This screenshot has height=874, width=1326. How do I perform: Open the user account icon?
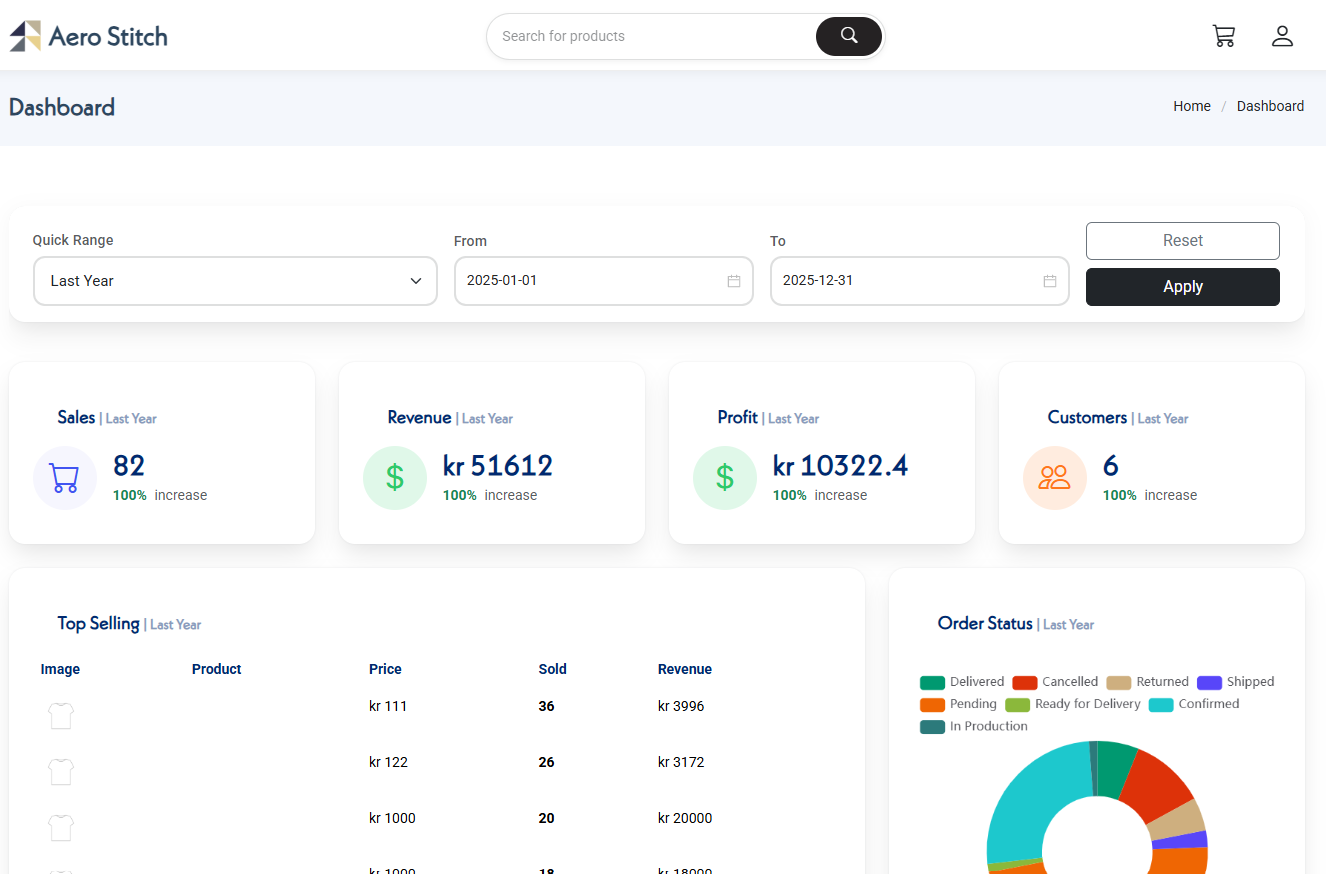(x=1282, y=36)
